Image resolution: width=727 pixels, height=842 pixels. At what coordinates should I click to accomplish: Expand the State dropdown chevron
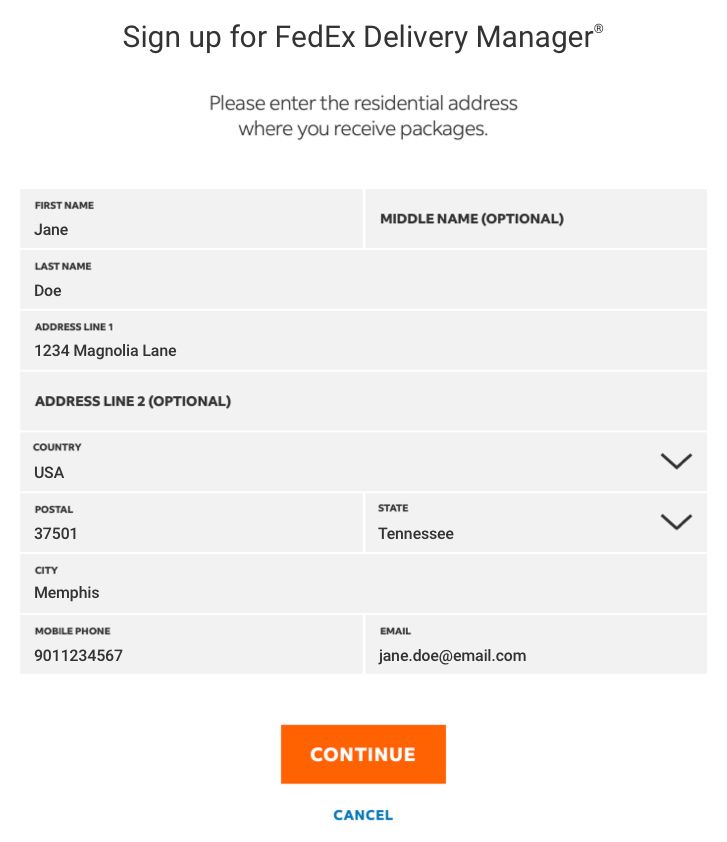(677, 522)
